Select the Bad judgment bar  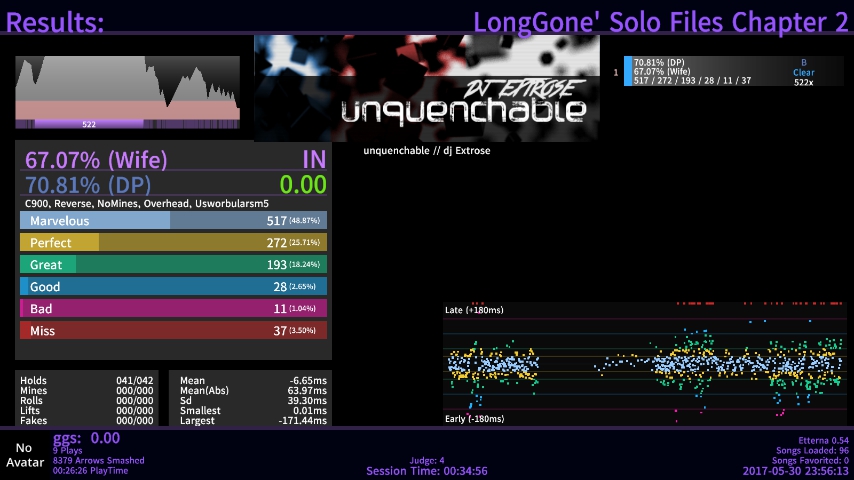point(173,309)
